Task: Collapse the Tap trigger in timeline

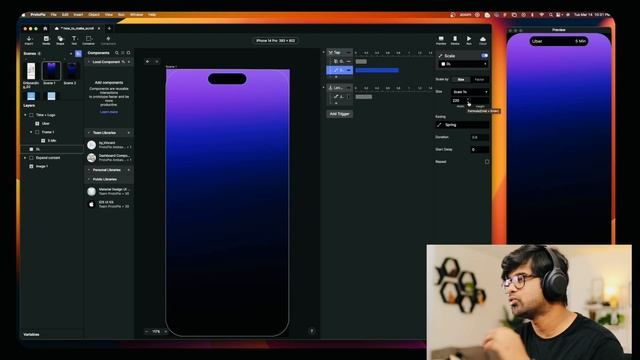Action: 324,53
